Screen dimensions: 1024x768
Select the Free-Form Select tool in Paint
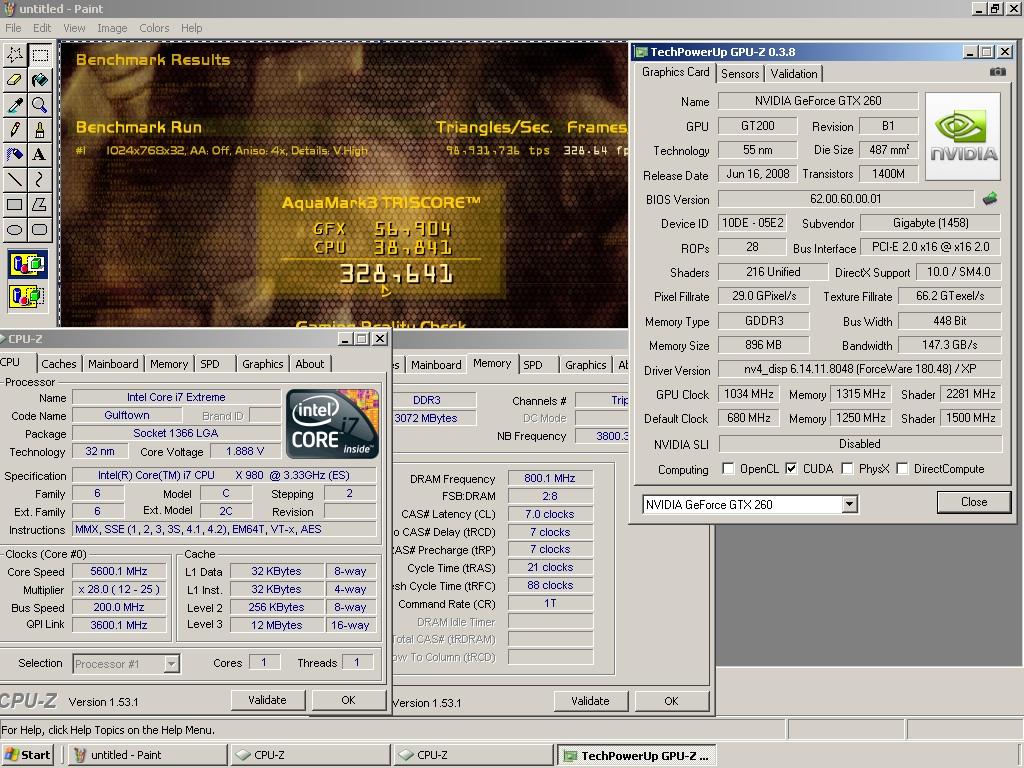(x=14, y=55)
